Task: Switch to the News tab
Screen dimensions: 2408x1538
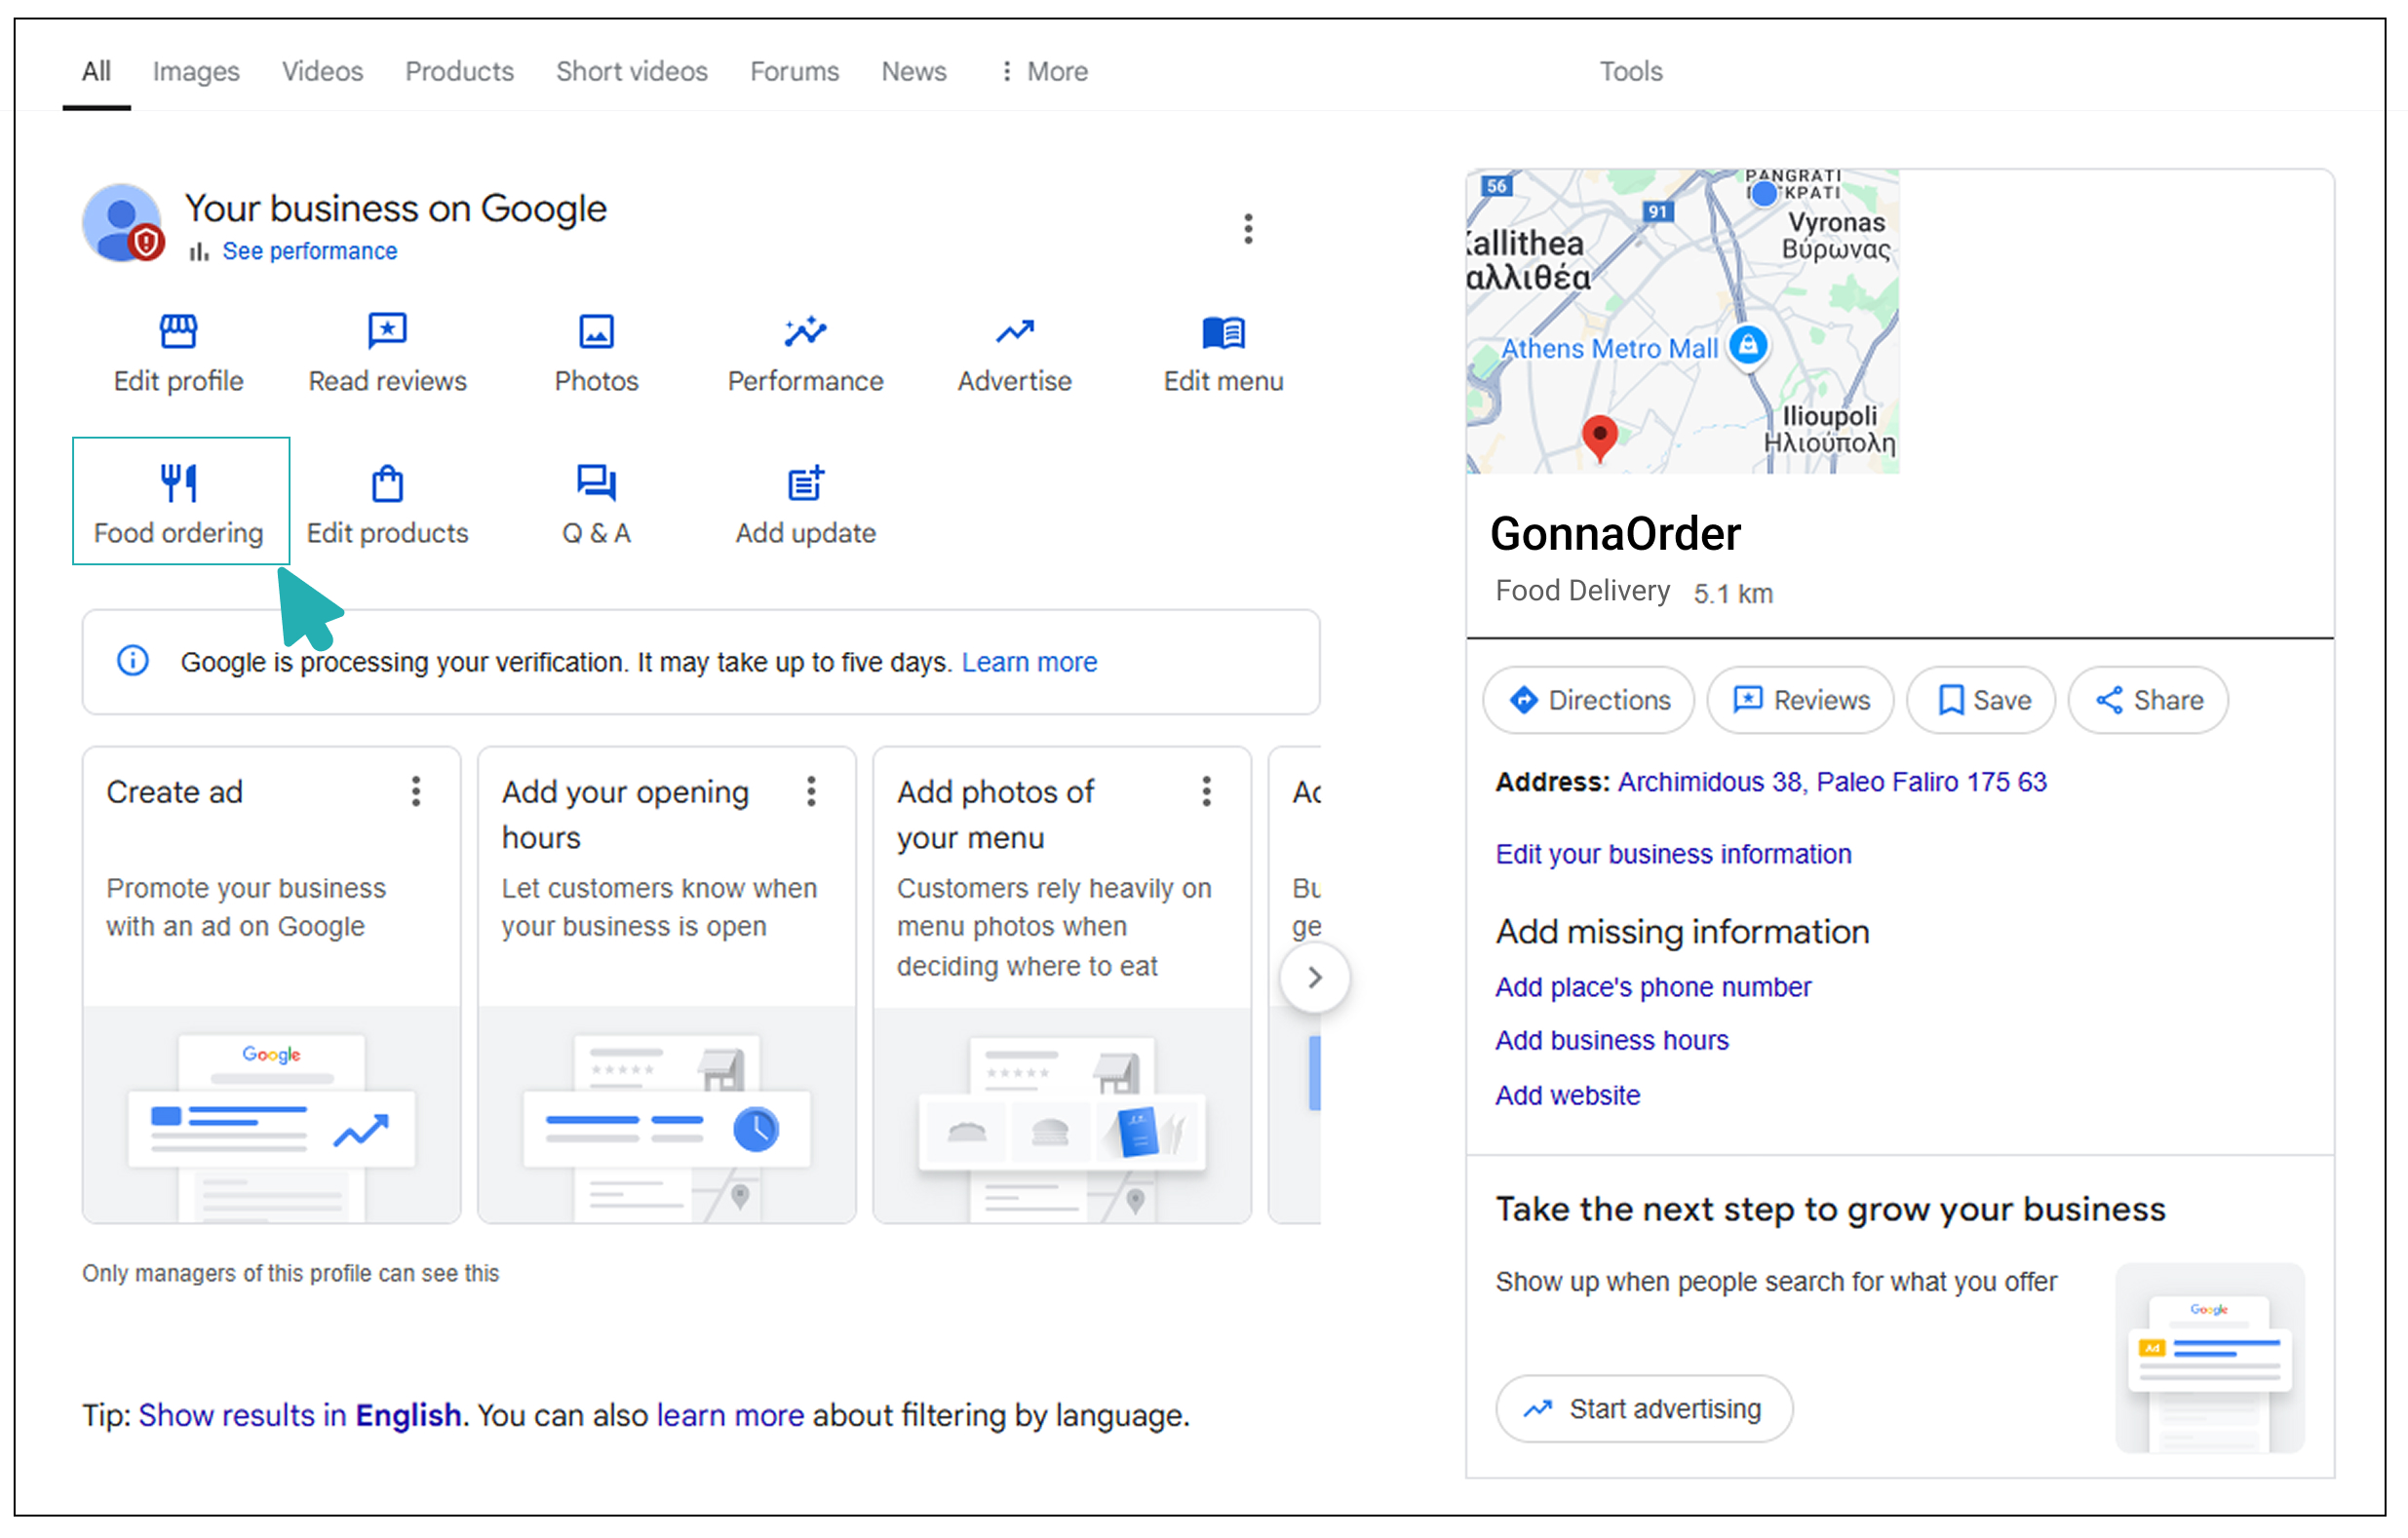Action: point(913,71)
